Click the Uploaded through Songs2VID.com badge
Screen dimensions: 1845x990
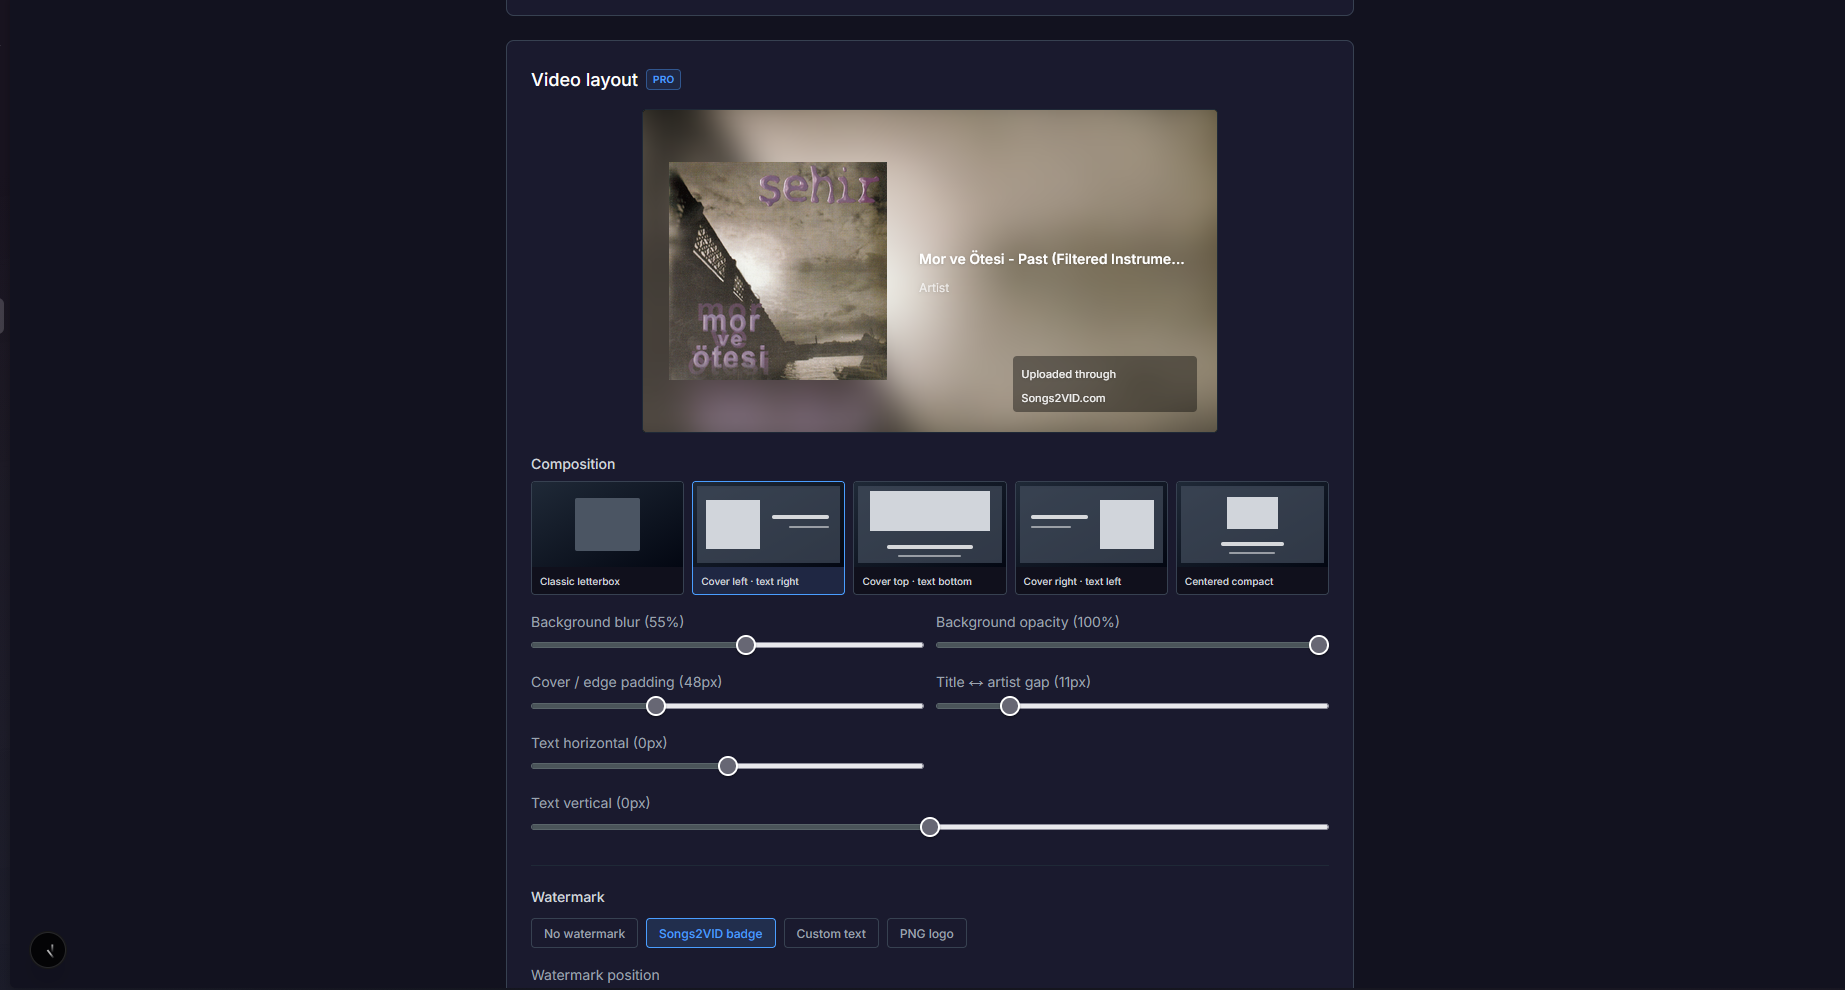pyautogui.click(x=1104, y=384)
